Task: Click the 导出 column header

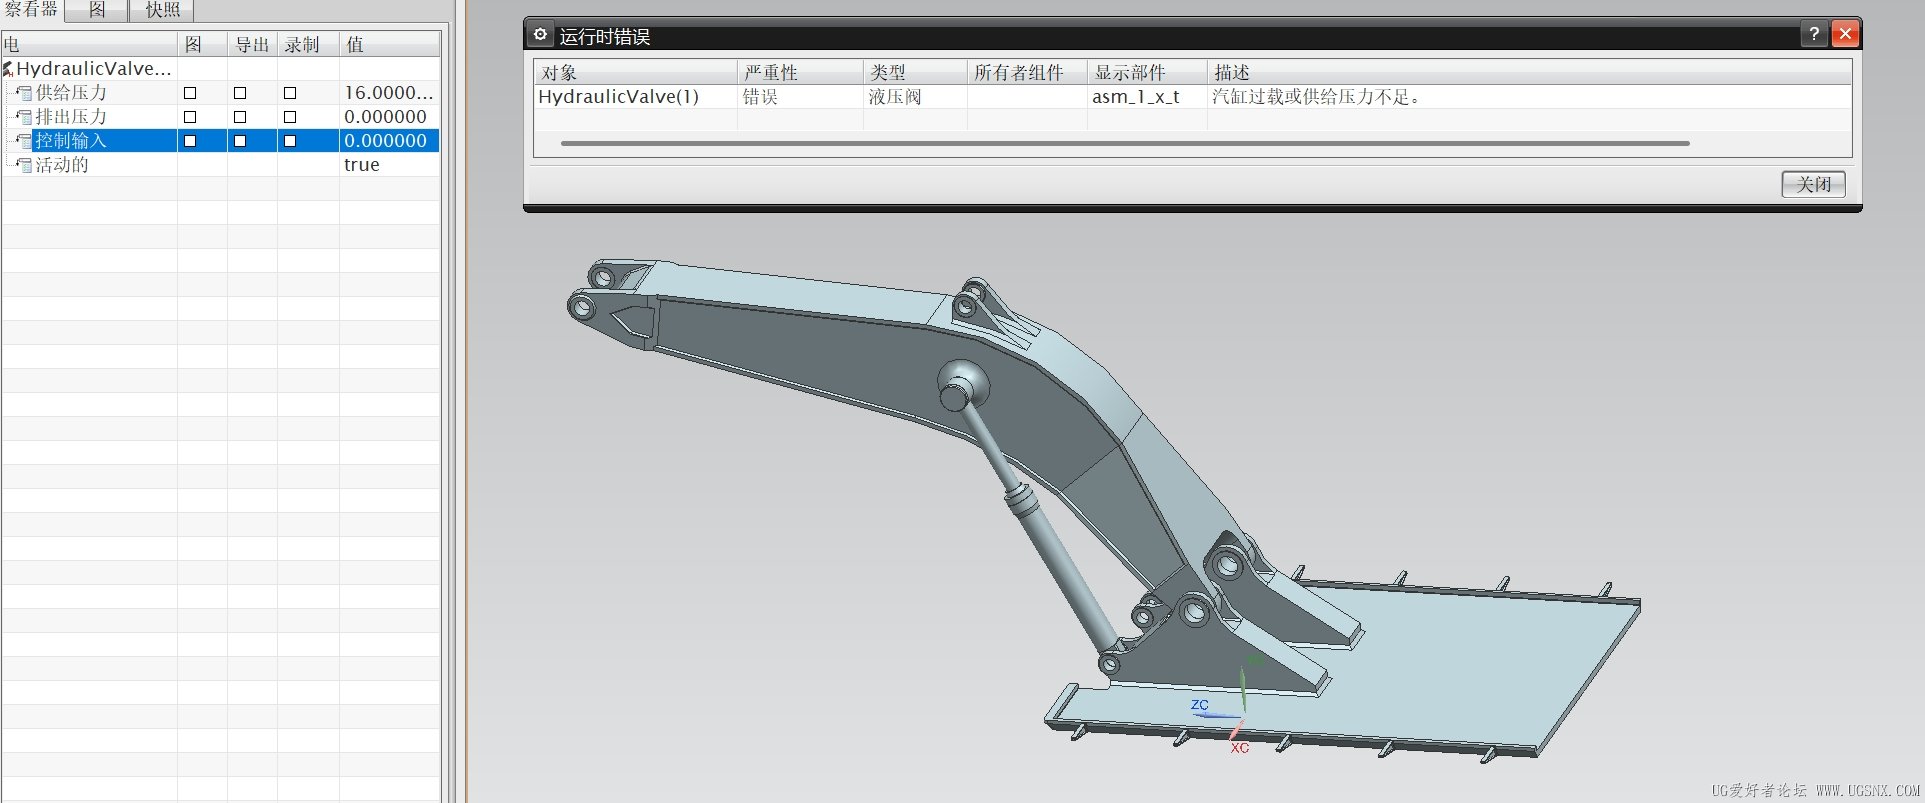Action: click(253, 44)
